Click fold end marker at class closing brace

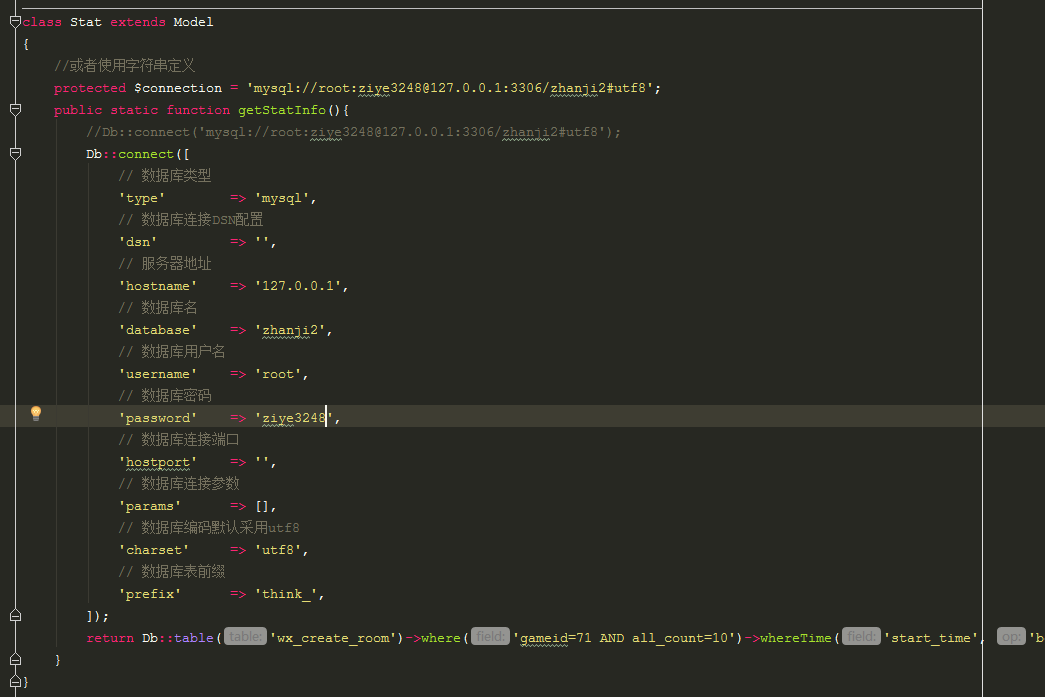(14, 681)
